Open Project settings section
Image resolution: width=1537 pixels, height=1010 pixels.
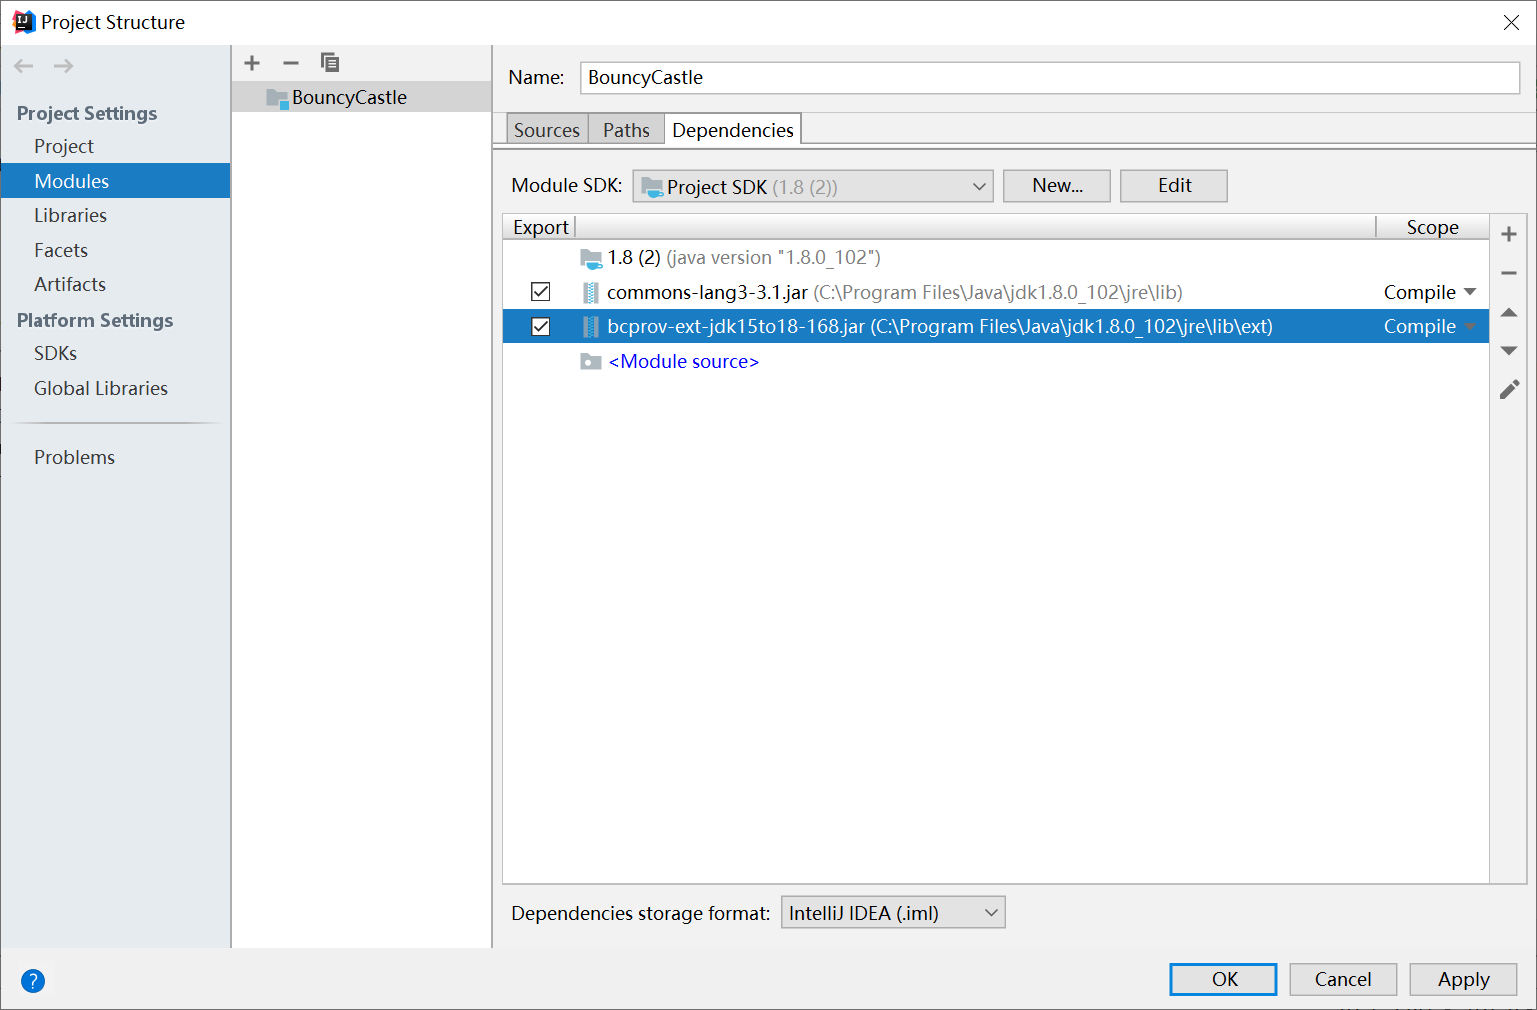click(x=64, y=146)
